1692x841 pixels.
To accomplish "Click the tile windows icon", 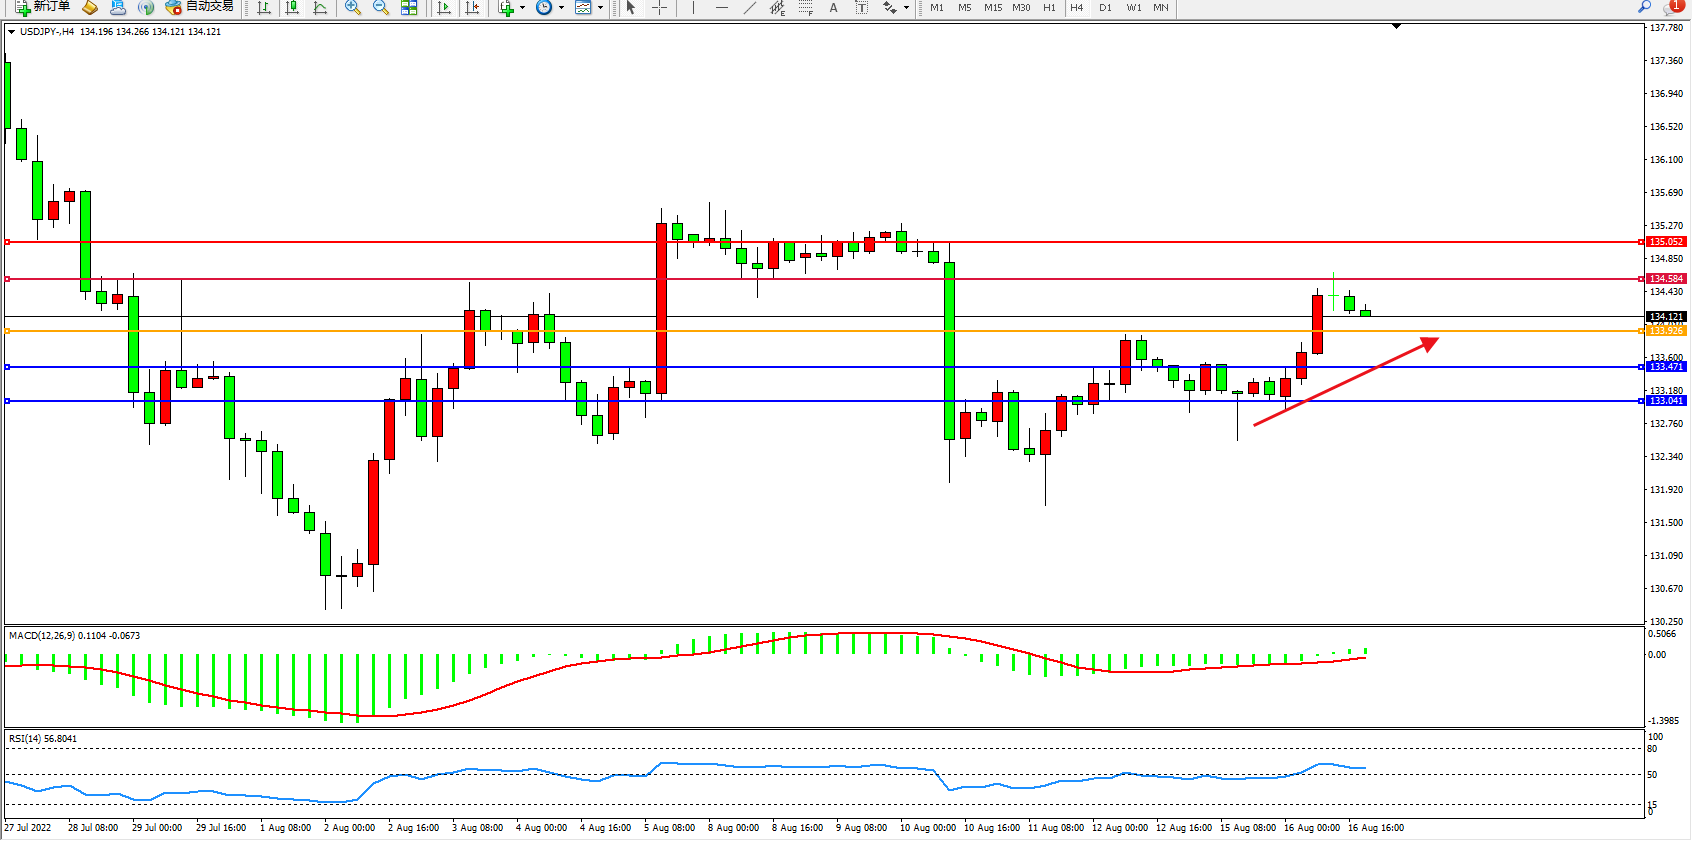I will (x=409, y=8).
